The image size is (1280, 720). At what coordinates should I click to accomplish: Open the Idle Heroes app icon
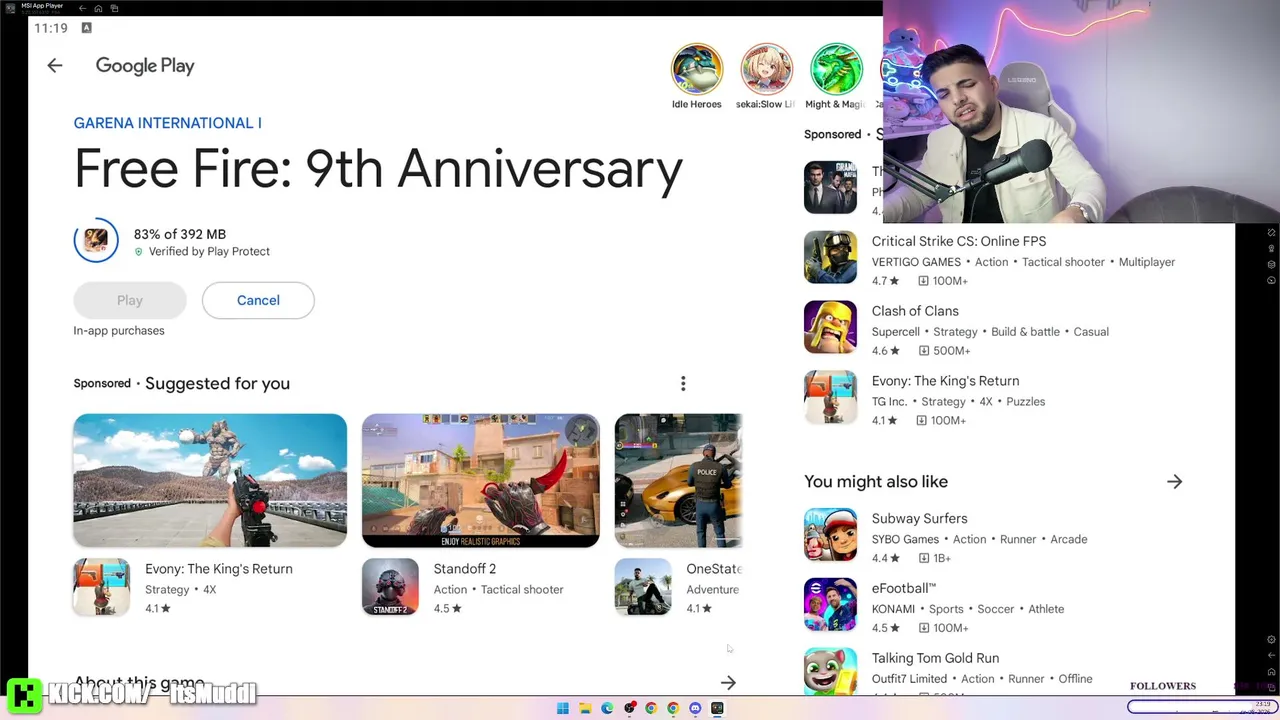coord(696,68)
